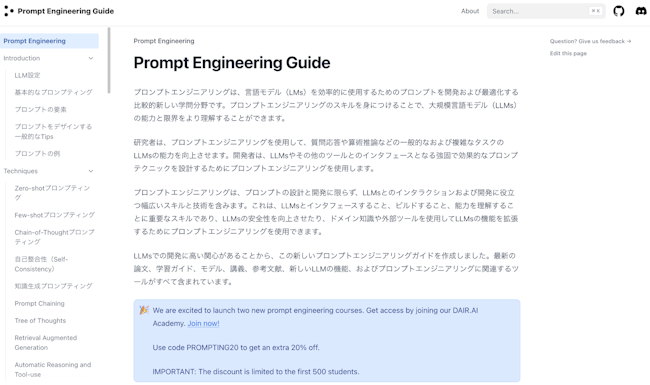650x385 pixels.
Task: Open the Question? Give us feedback link
Action: click(590, 41)
